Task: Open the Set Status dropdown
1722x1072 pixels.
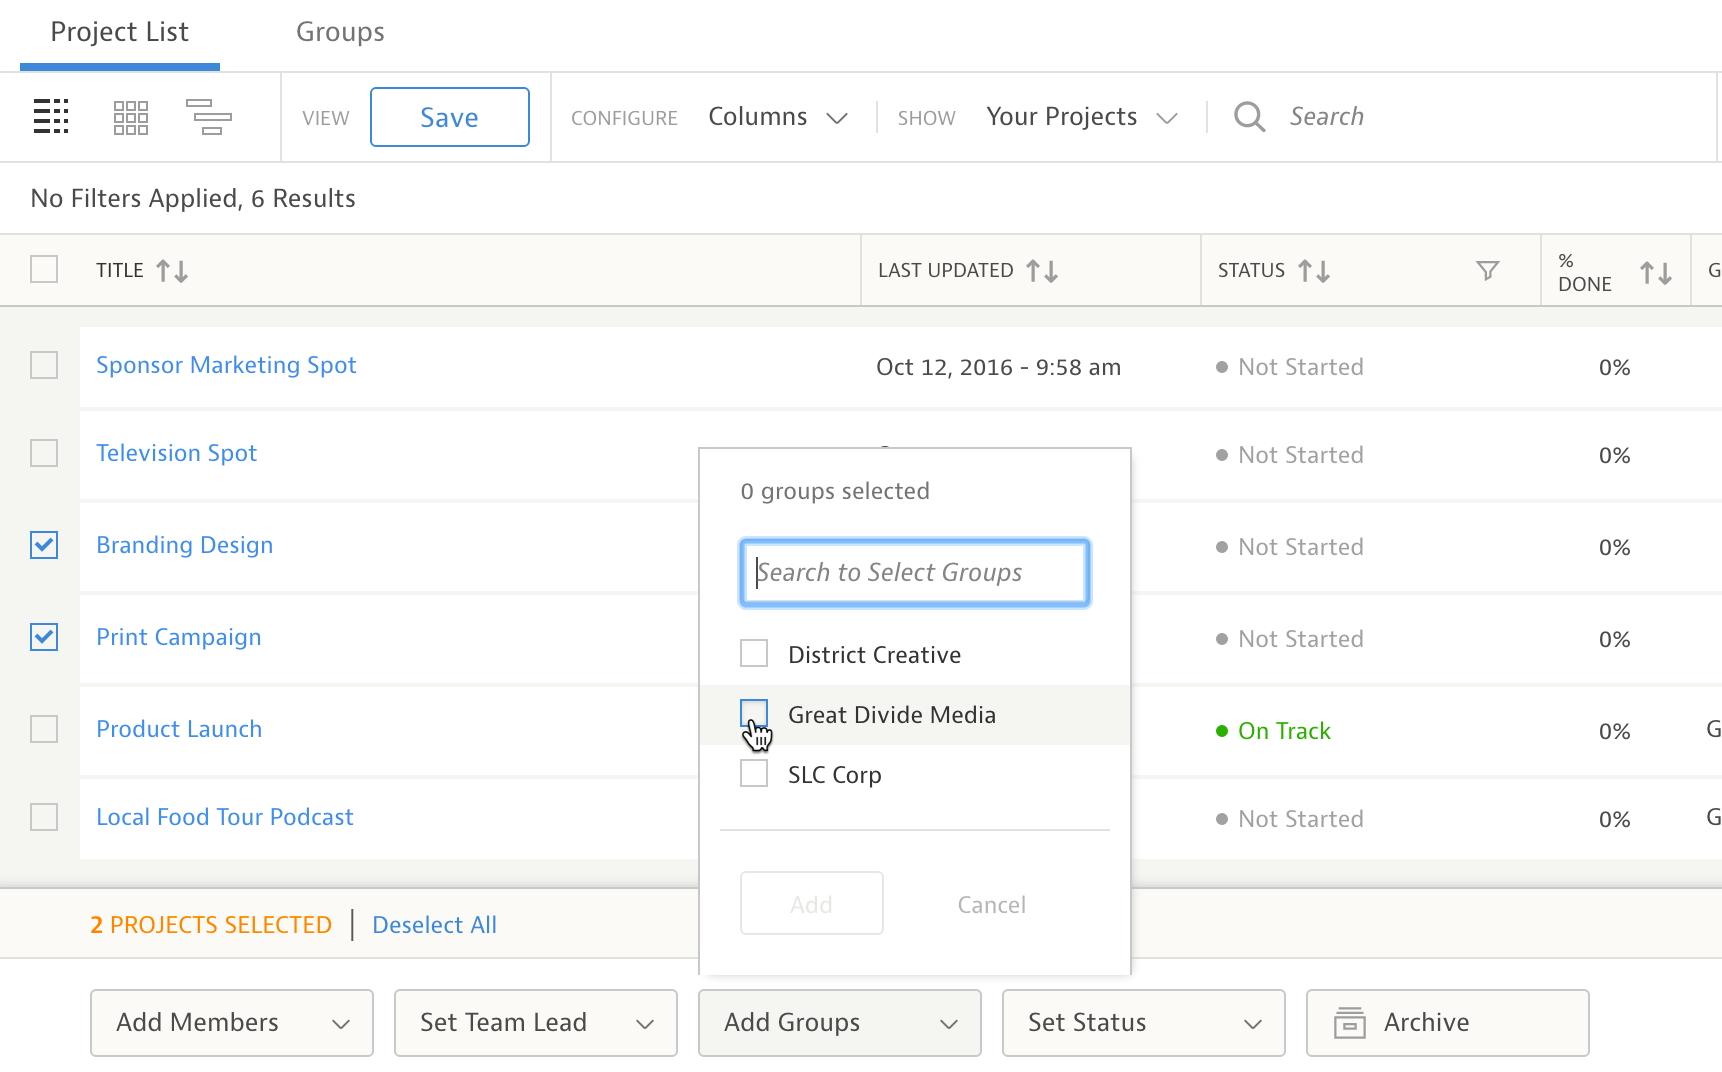Action: (1143, 1022)
